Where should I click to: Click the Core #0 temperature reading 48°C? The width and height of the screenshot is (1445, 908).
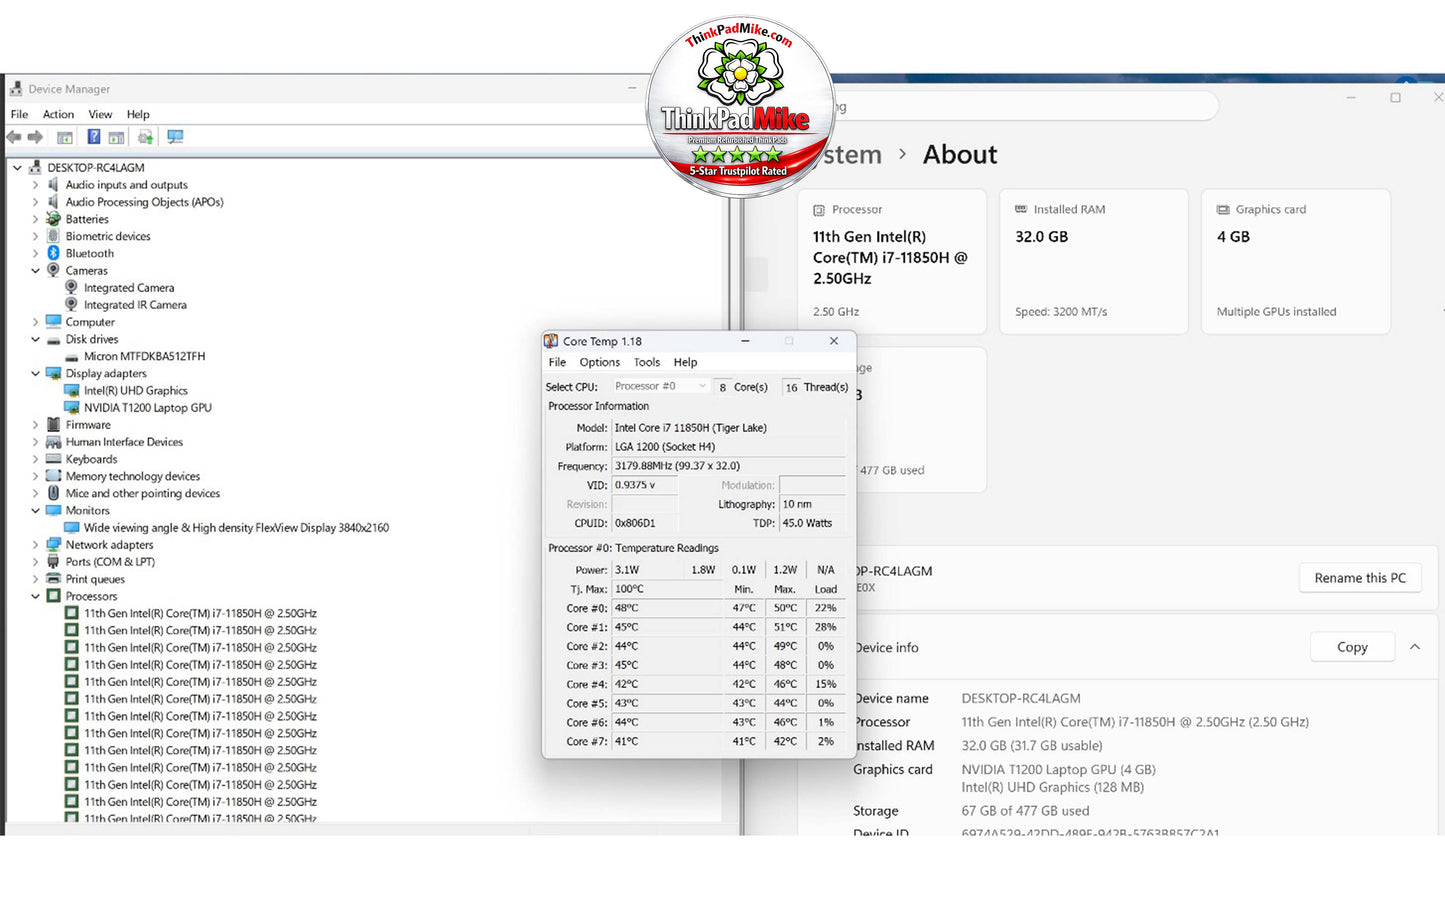[x=667, y=608]
